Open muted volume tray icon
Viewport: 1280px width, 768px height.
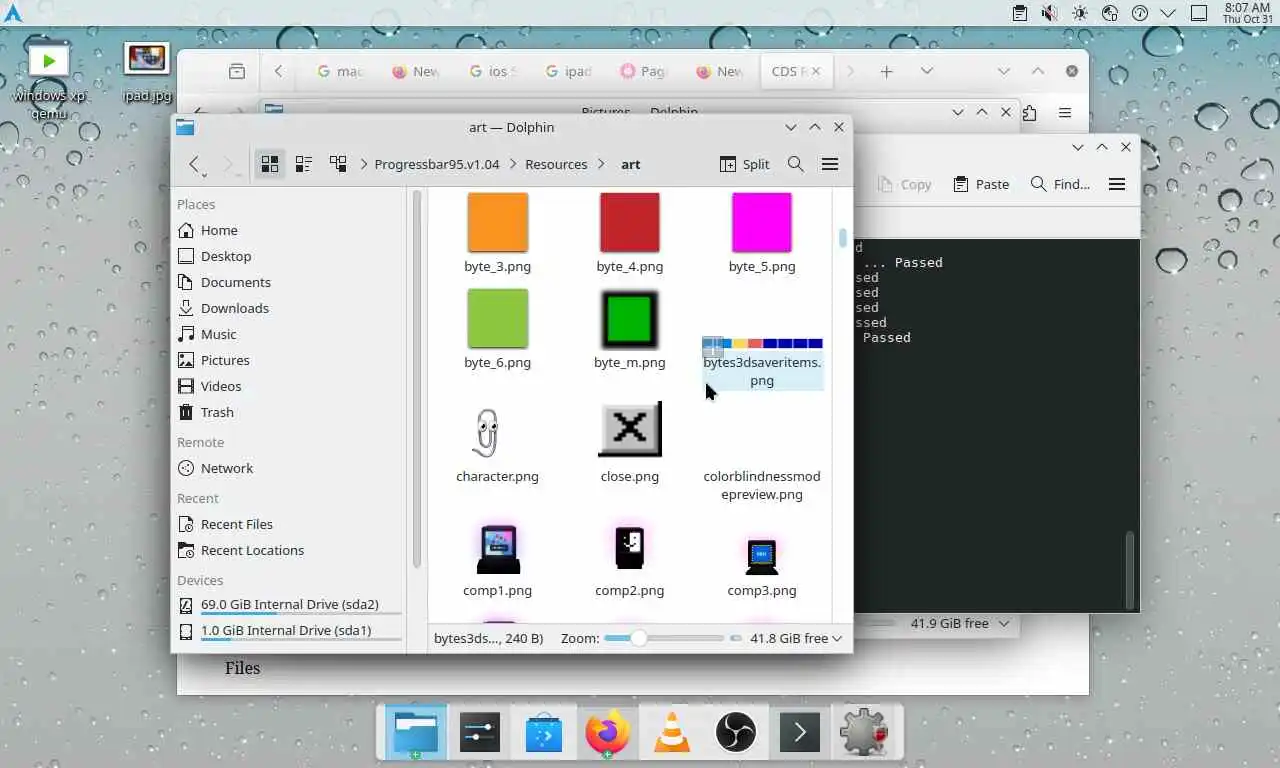coord(1049,13)
